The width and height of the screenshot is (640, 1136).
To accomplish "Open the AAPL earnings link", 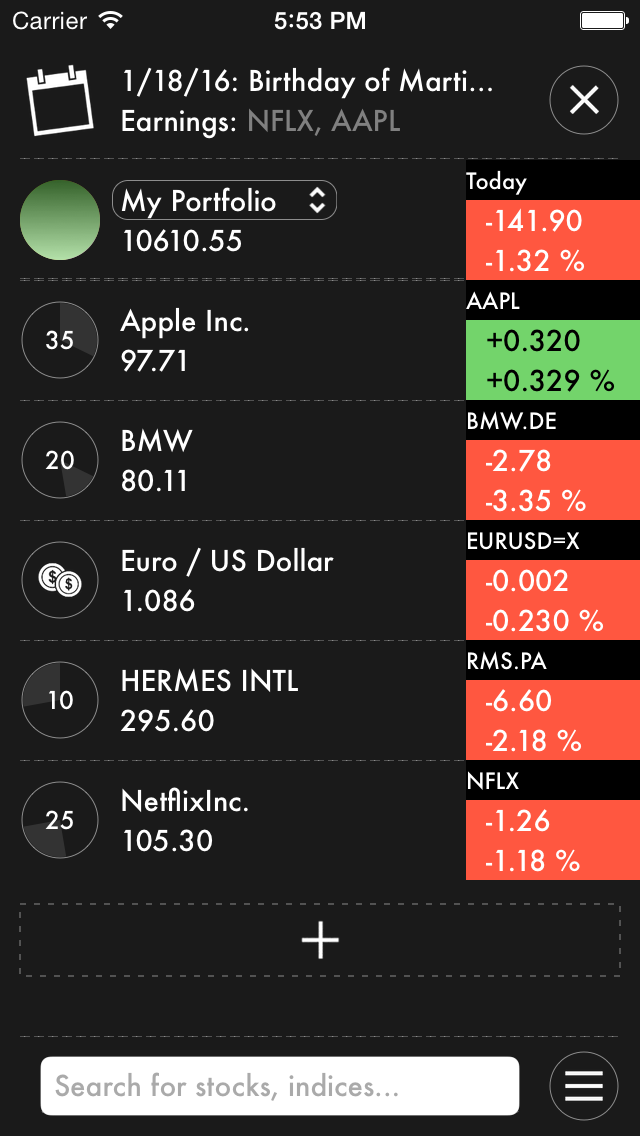I will click(x=366, y=122).
